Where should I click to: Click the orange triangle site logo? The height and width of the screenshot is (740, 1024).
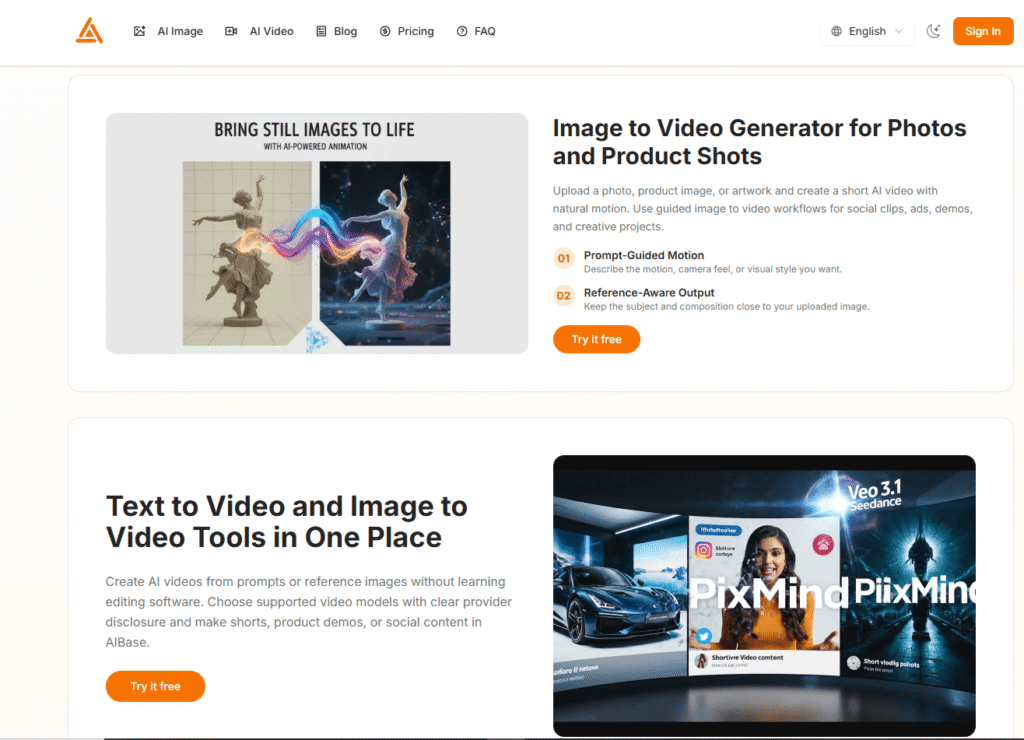pos(89,31)
